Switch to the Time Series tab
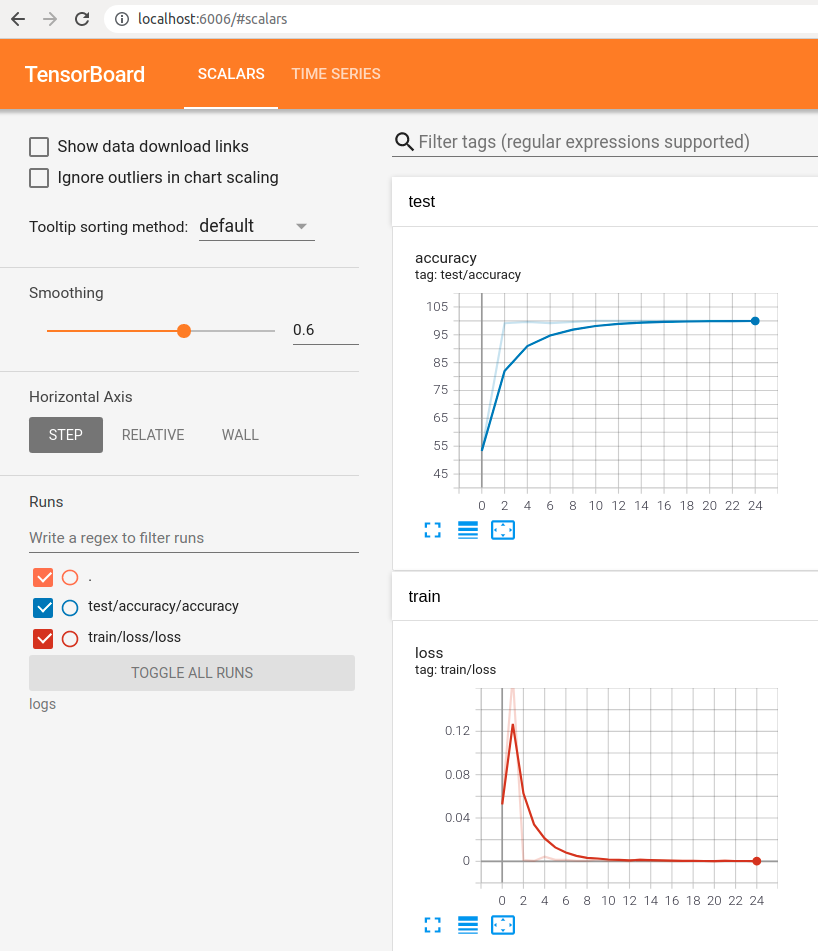The width and height of the screenshot is (818, 951). [x=335, y=74]
